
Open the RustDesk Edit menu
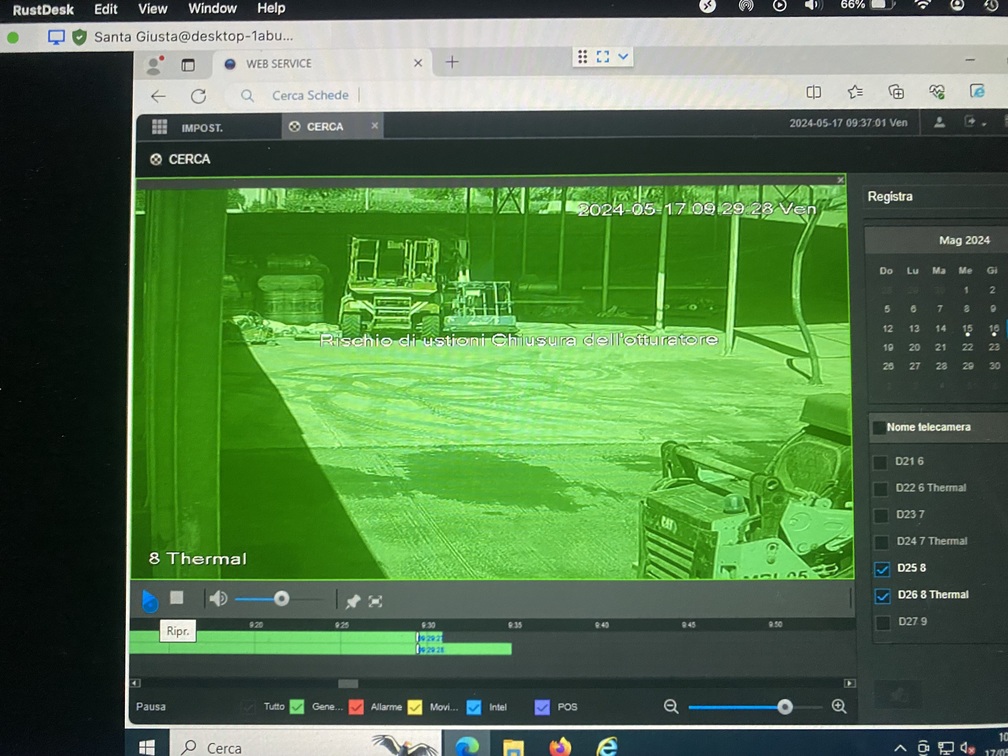(x=105, y=9)
